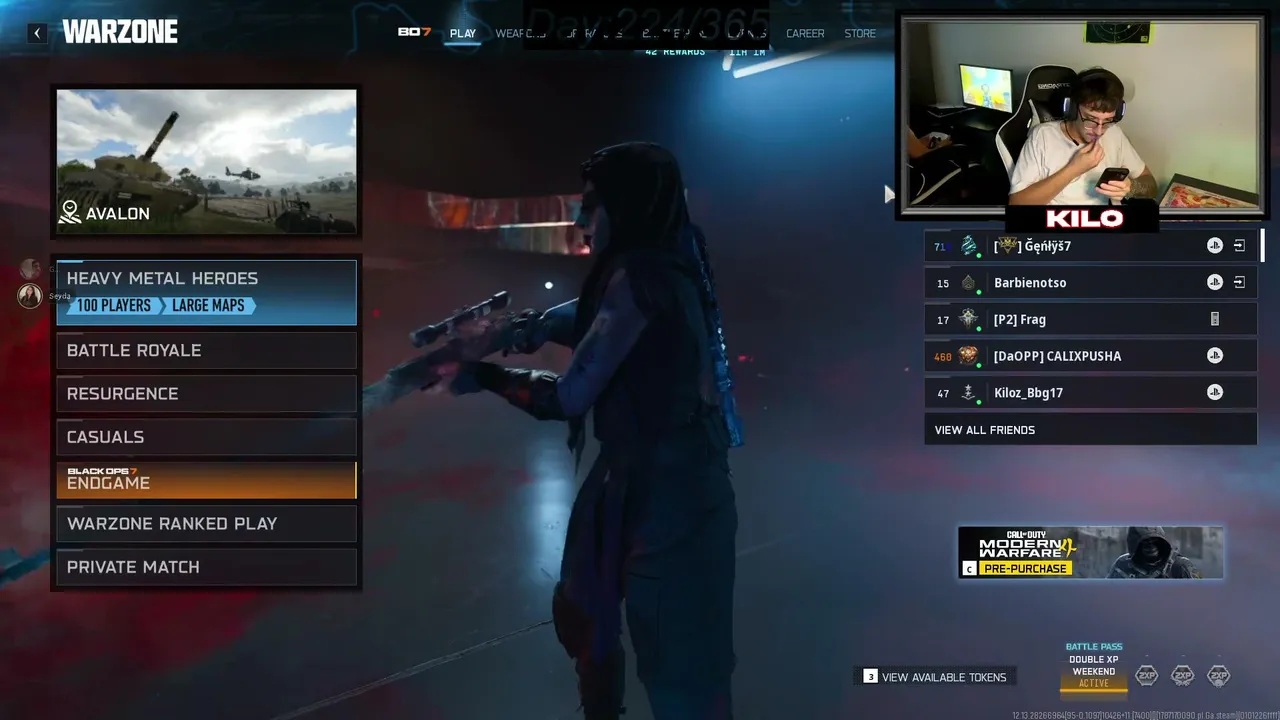Image resolution: width=1280 pixels, height=720 pixels.
Task: Click PlayStation icon on Ğęńłýš7's row
Action: [x=1214, y=246]
